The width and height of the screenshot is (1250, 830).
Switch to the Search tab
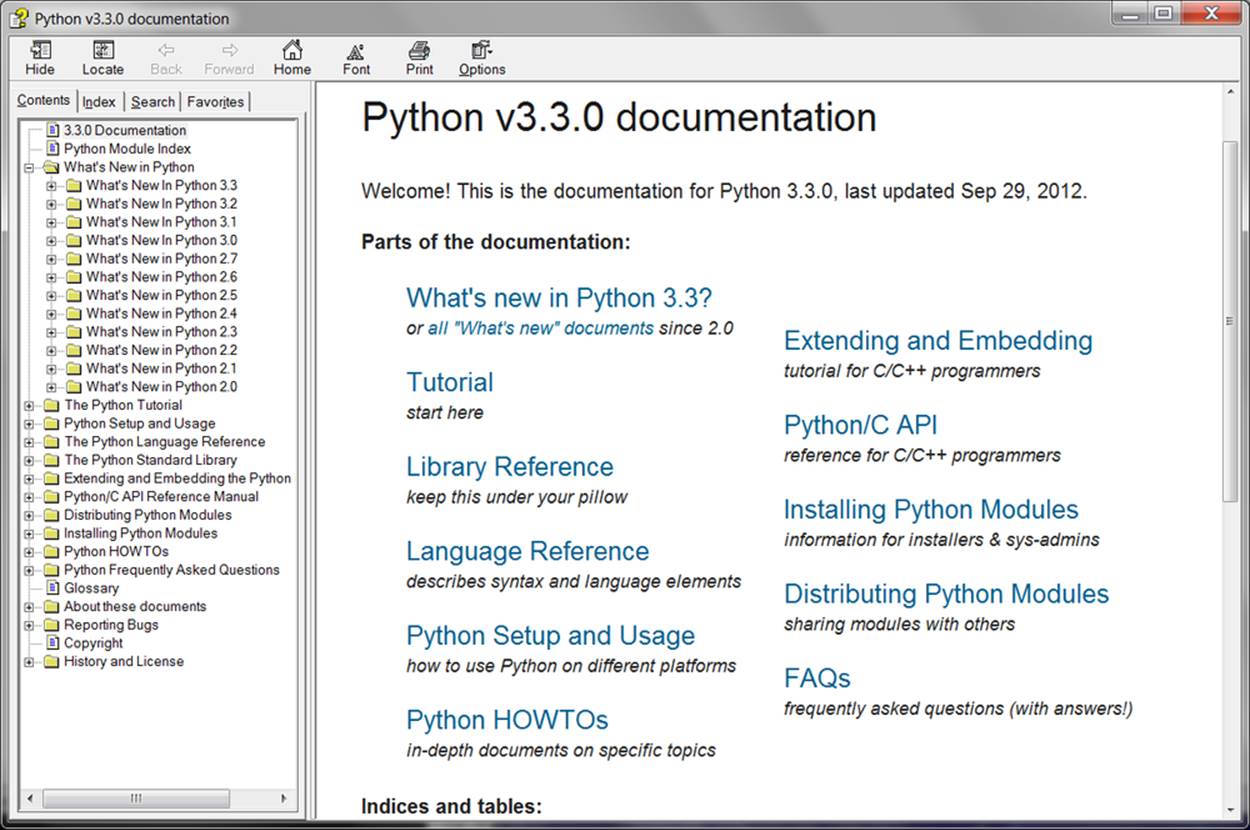click(x=153, y=102)
